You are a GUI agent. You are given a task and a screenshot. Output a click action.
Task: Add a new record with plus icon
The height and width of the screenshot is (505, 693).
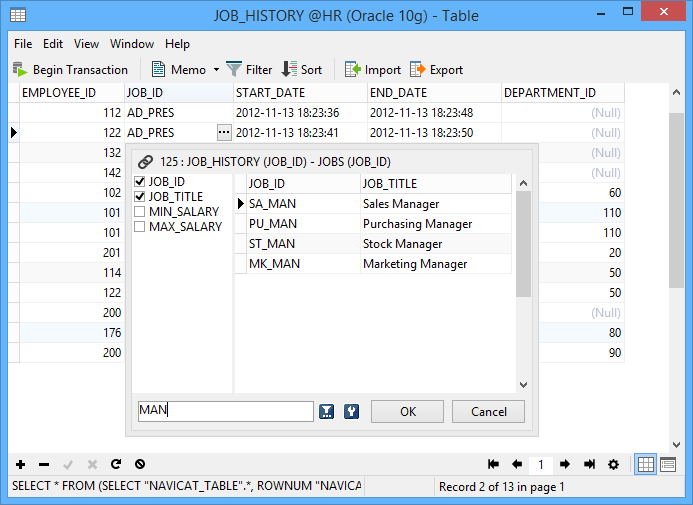click(20, 464)
